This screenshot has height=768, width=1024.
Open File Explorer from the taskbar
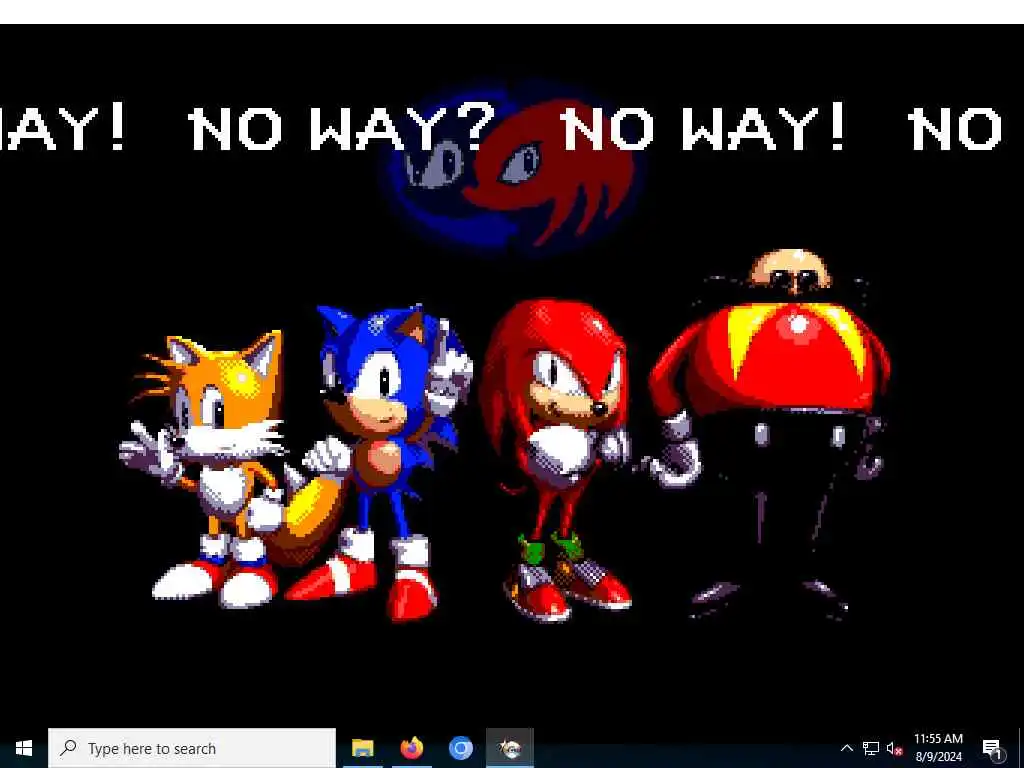[362, 748]
